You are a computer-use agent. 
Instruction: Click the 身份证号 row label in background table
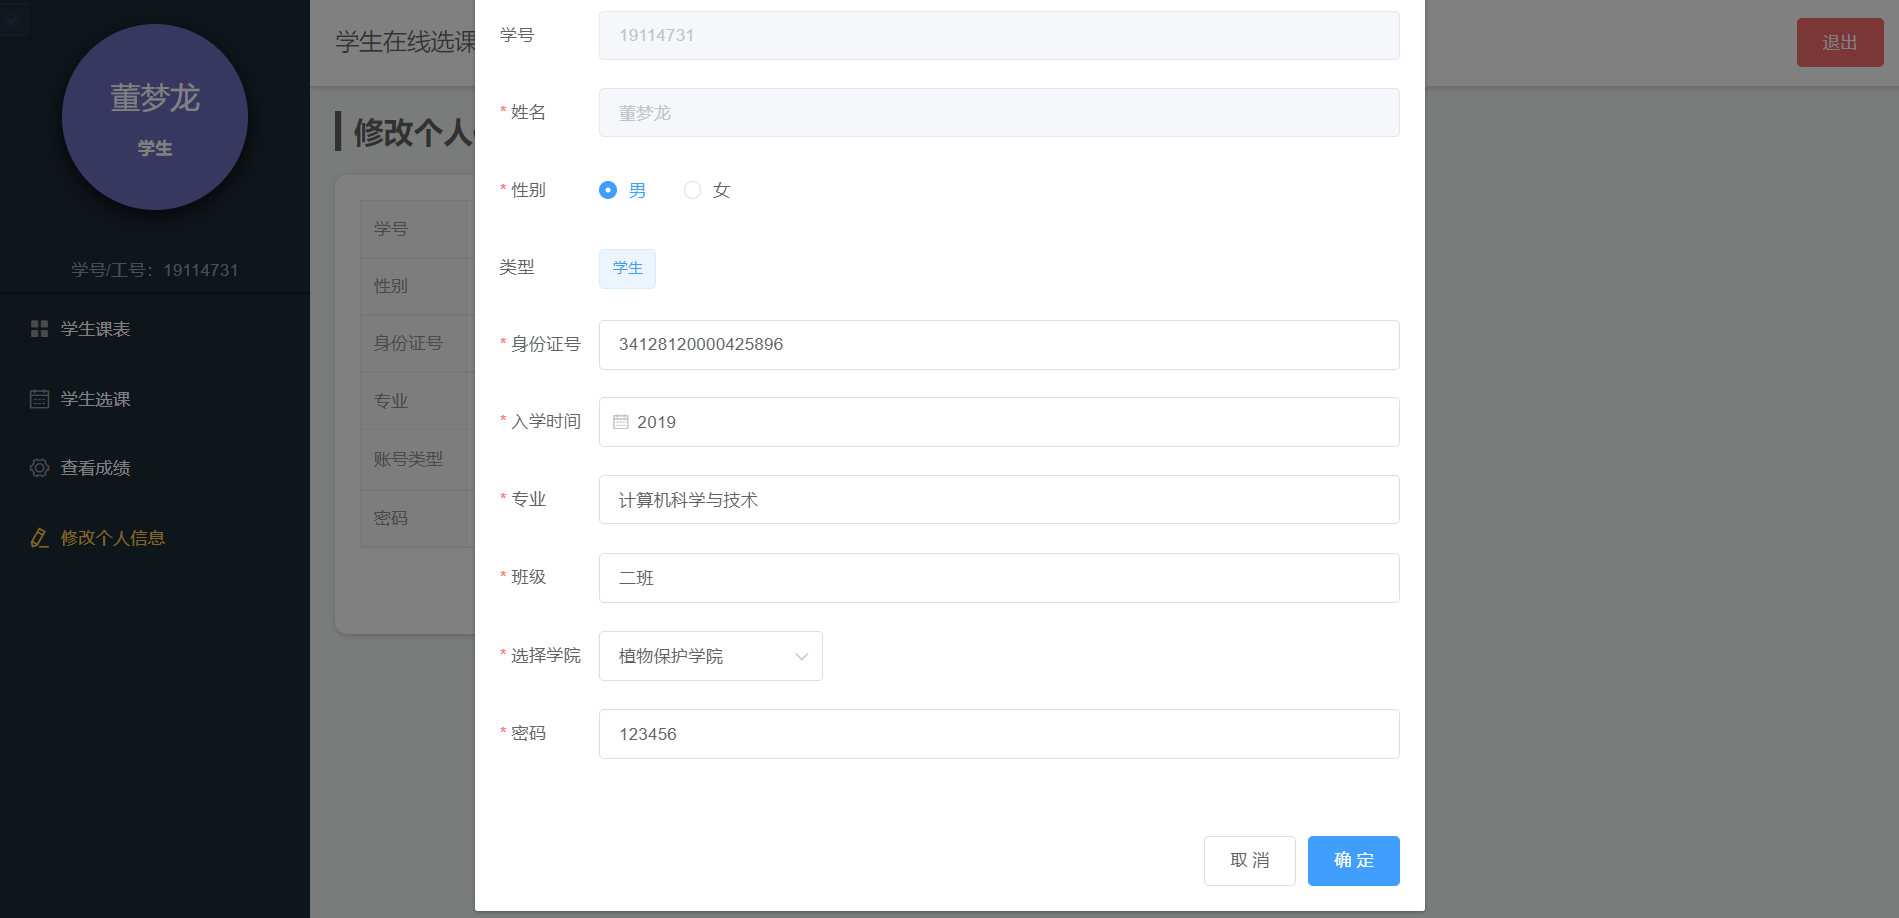click(x=408, y=343)
